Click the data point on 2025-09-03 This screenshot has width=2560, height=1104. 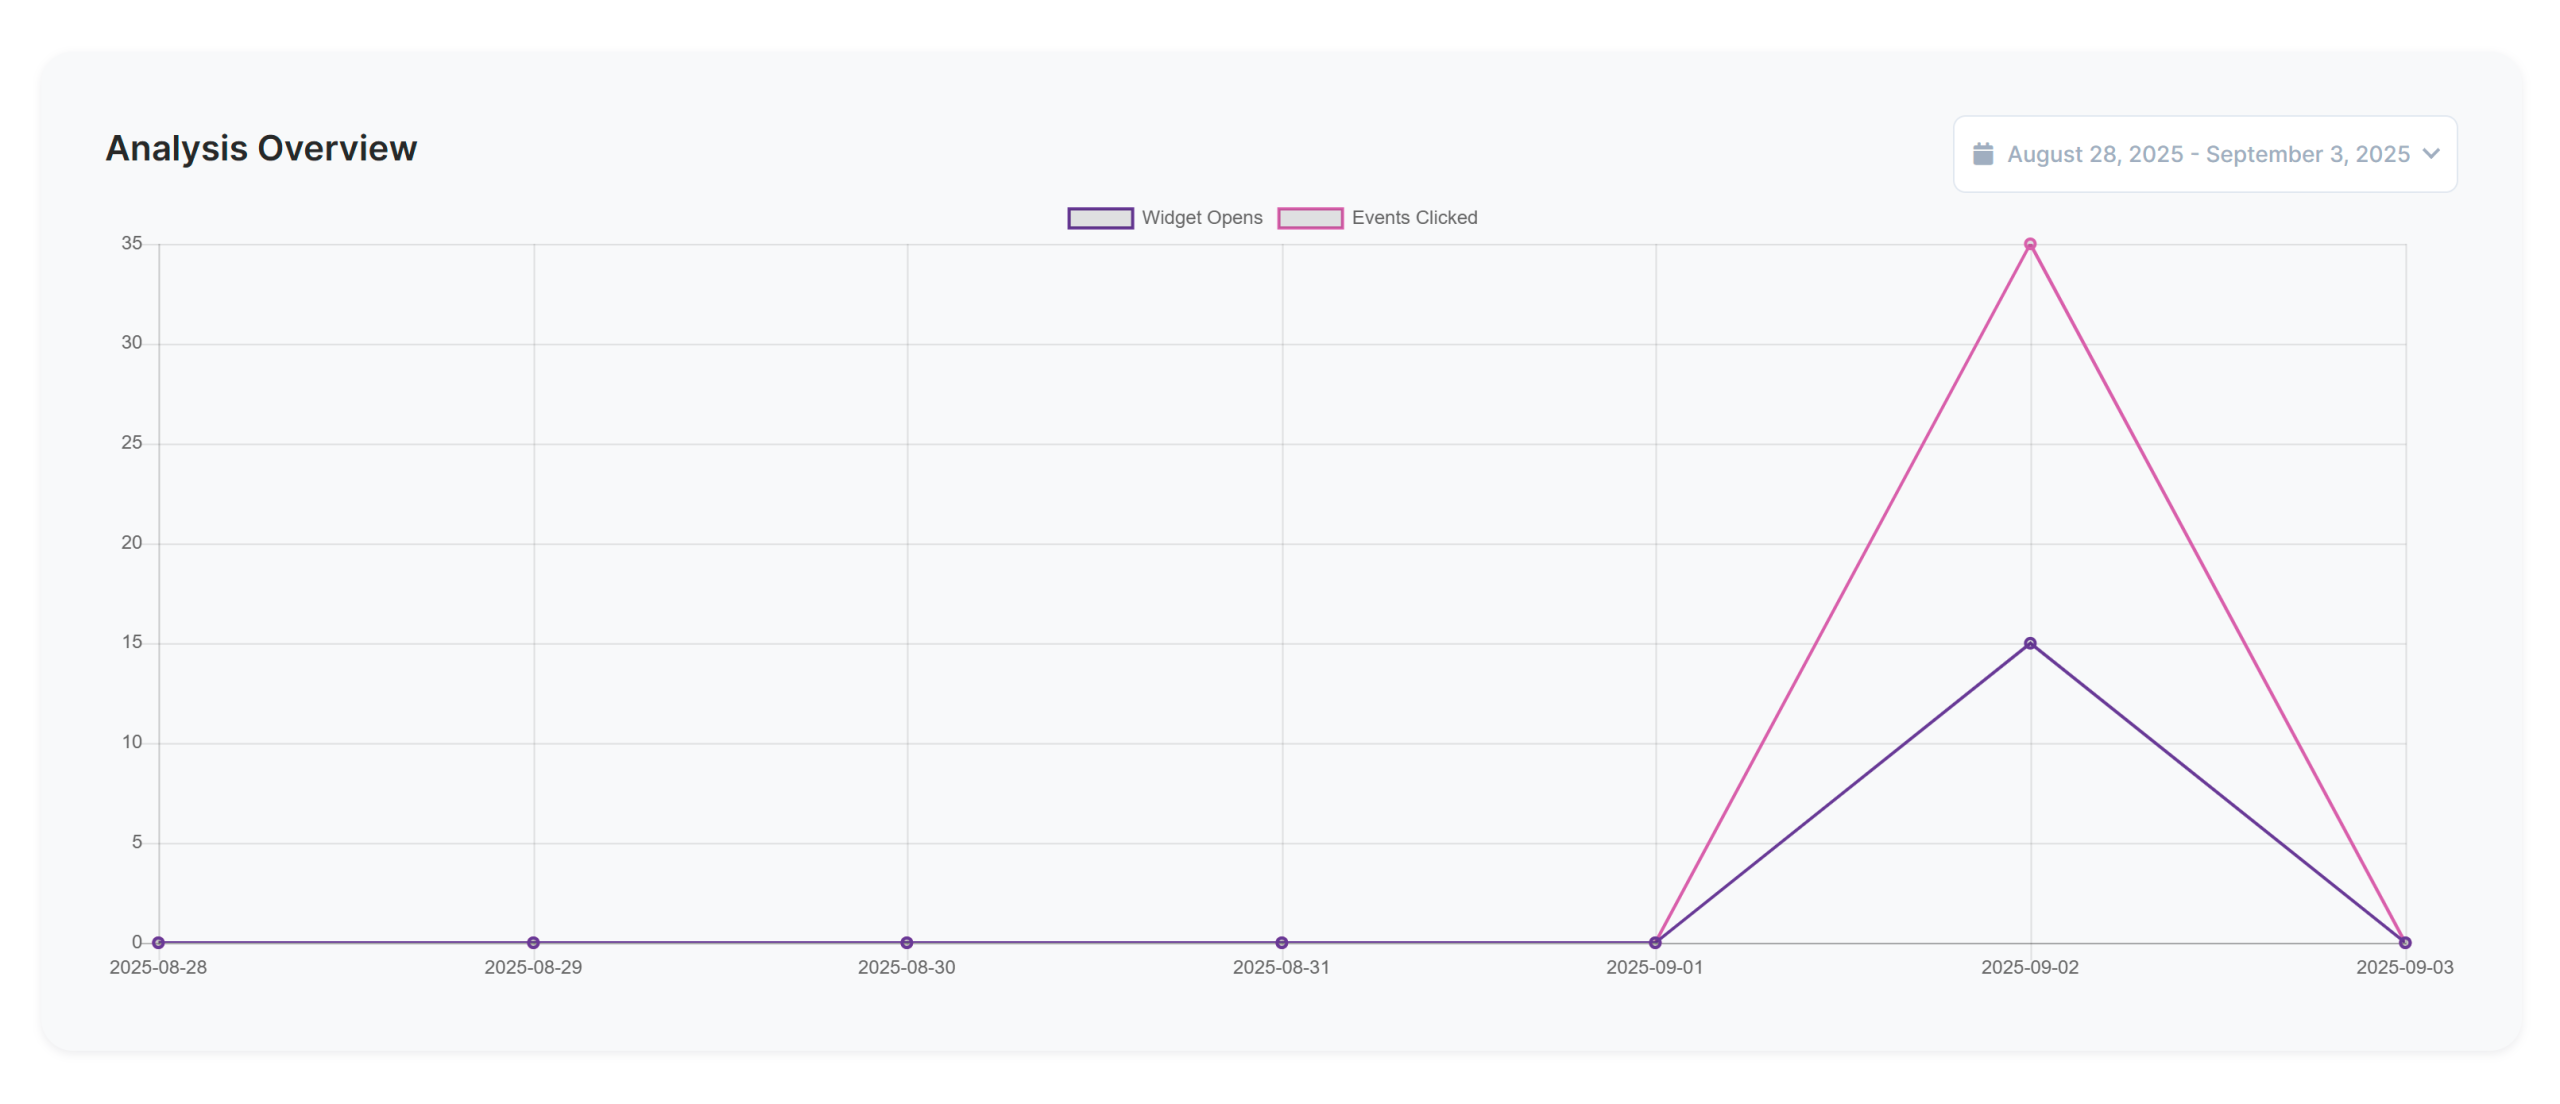point(2404,942)
